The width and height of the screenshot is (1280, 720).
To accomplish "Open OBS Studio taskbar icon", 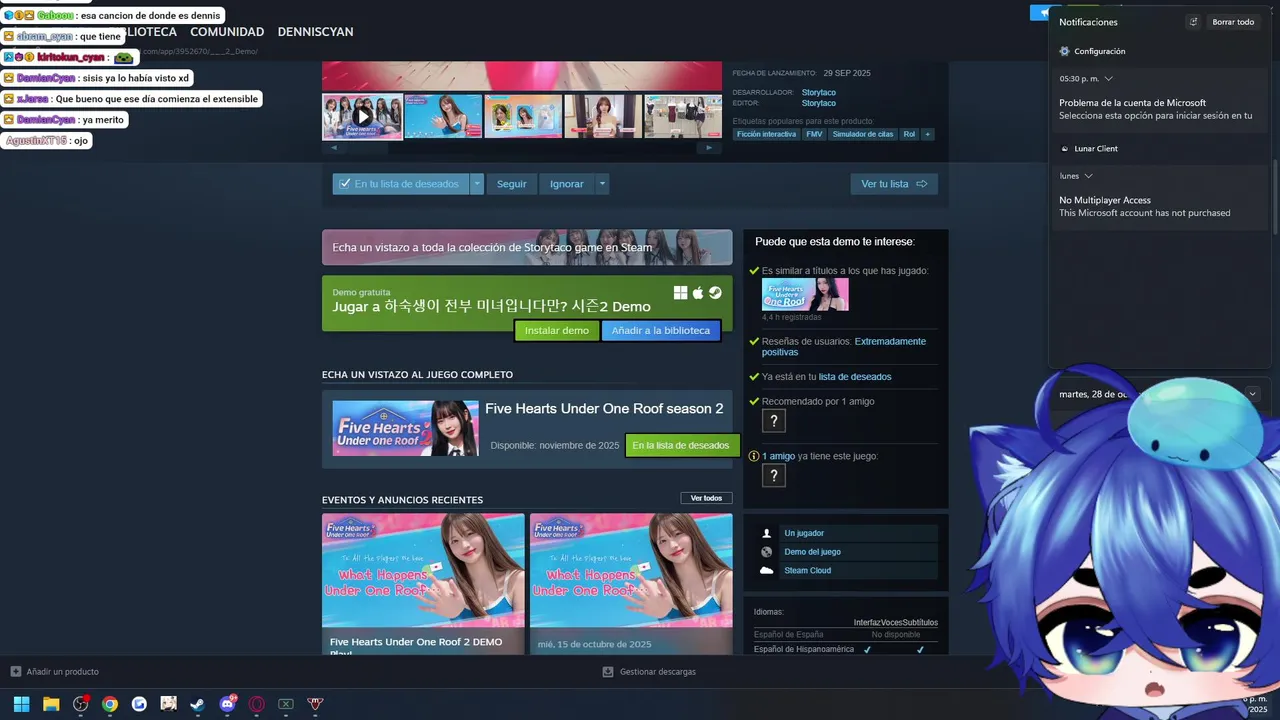I will click(81, 704).
